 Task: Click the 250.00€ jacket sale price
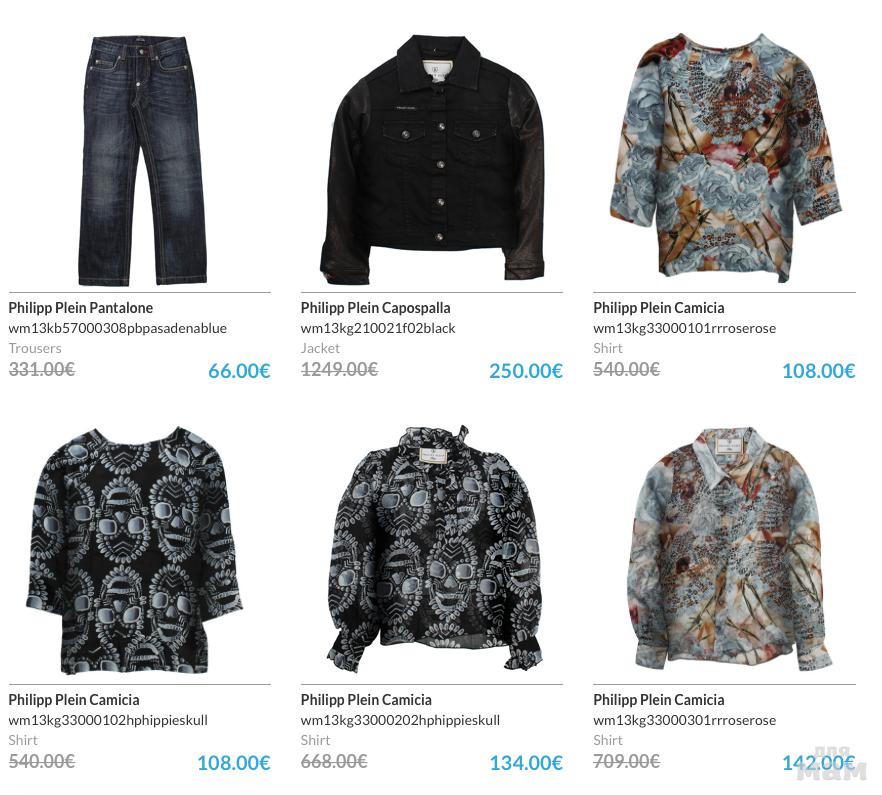525,371
